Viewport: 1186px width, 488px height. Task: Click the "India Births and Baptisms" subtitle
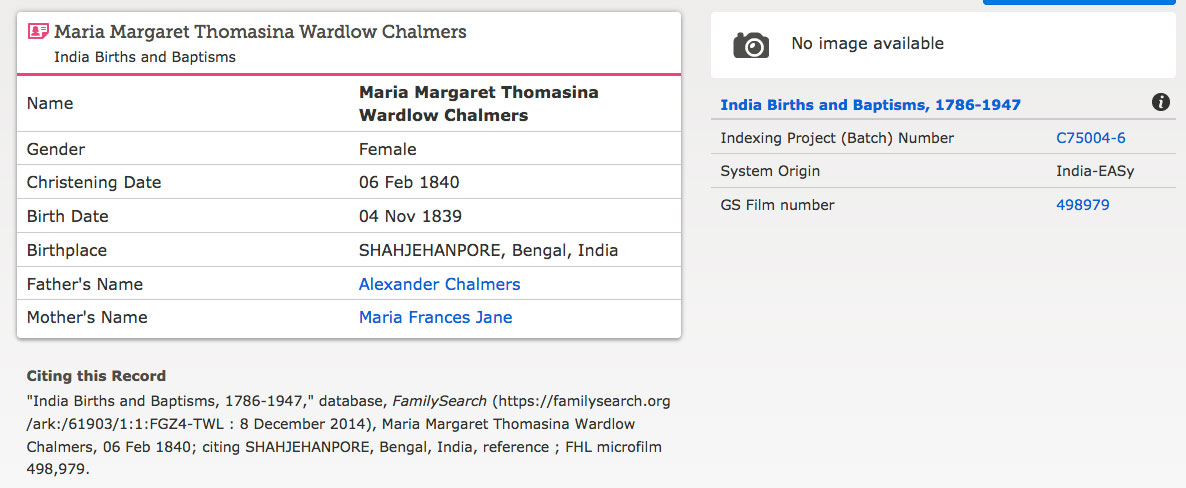145,57
